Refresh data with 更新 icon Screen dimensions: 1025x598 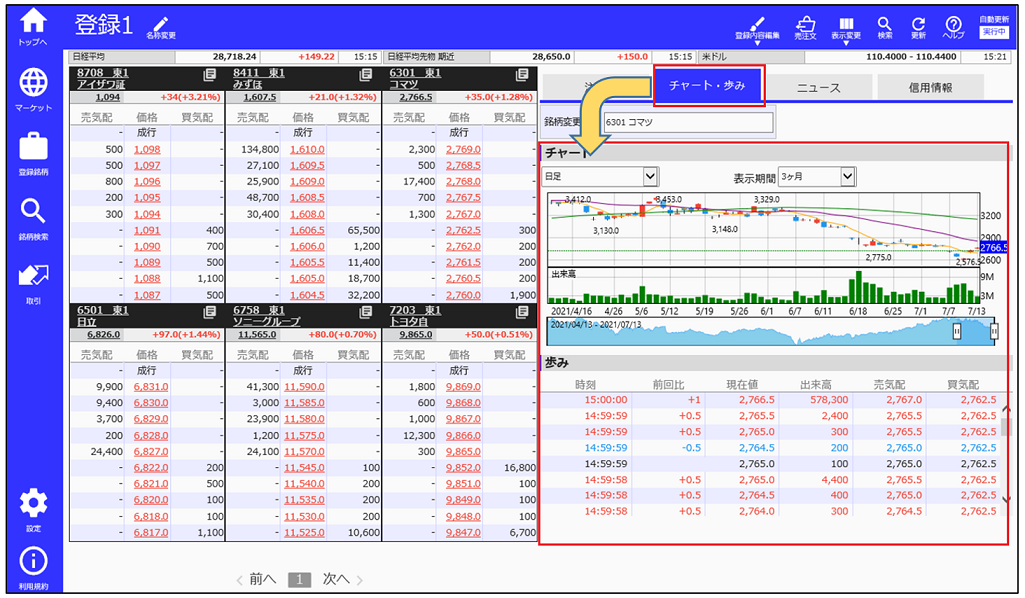918,26
